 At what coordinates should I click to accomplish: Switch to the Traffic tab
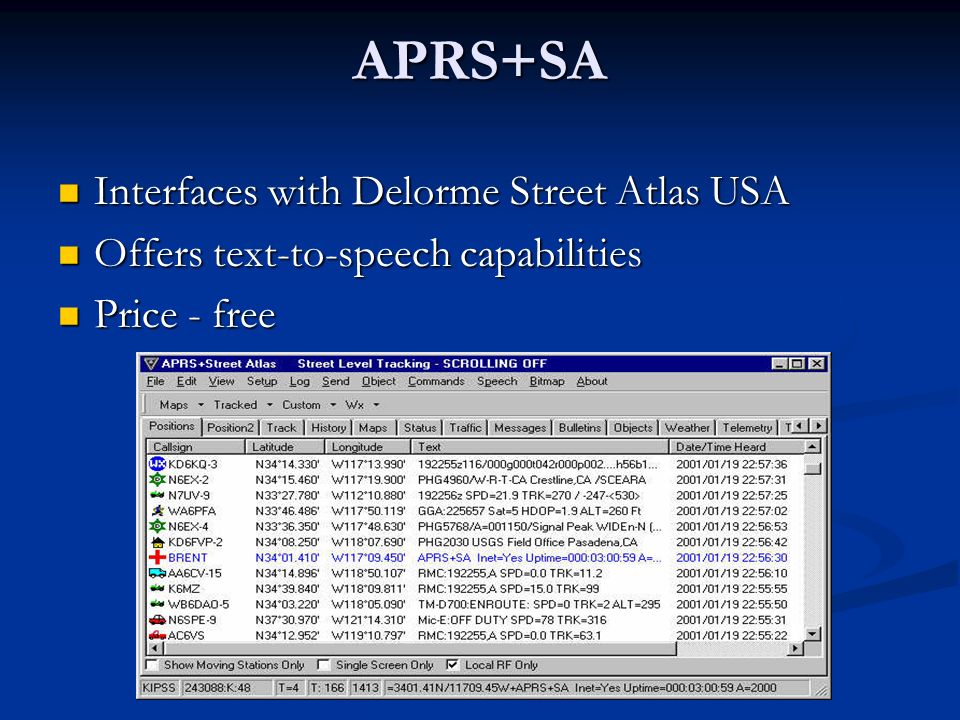coord(465,428)
